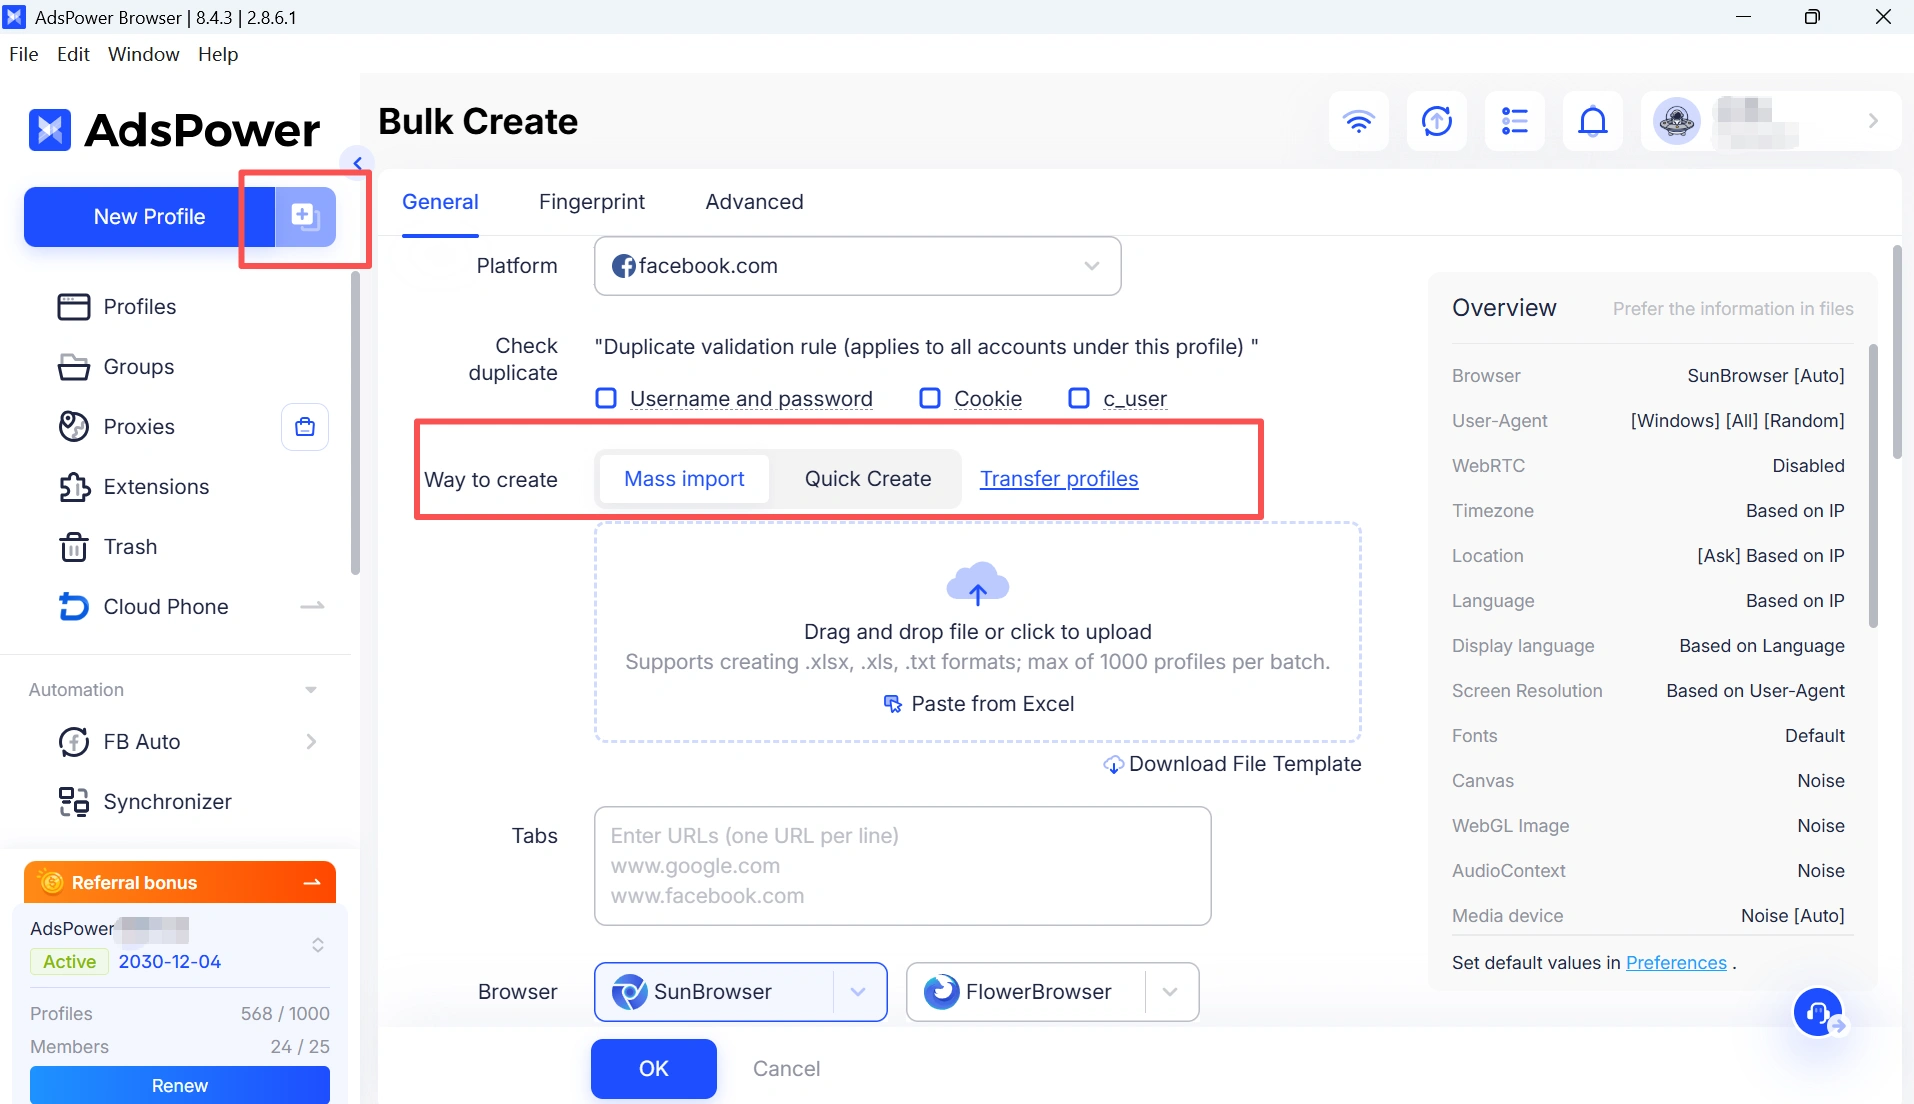
Task: Click the user avatar icon
Action: click(1676, 121)
